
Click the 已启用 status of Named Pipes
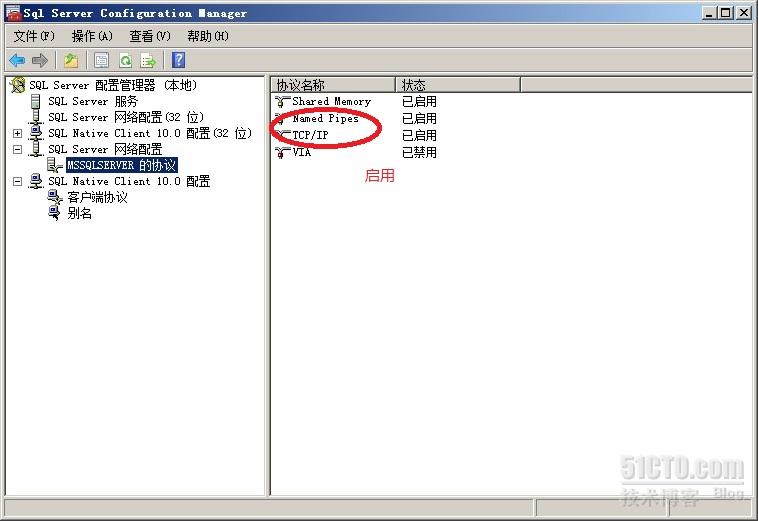419,118
